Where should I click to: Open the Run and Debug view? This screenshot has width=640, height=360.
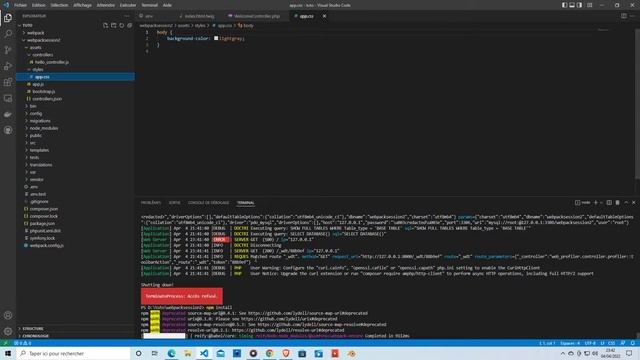click(x=8, y=66)
